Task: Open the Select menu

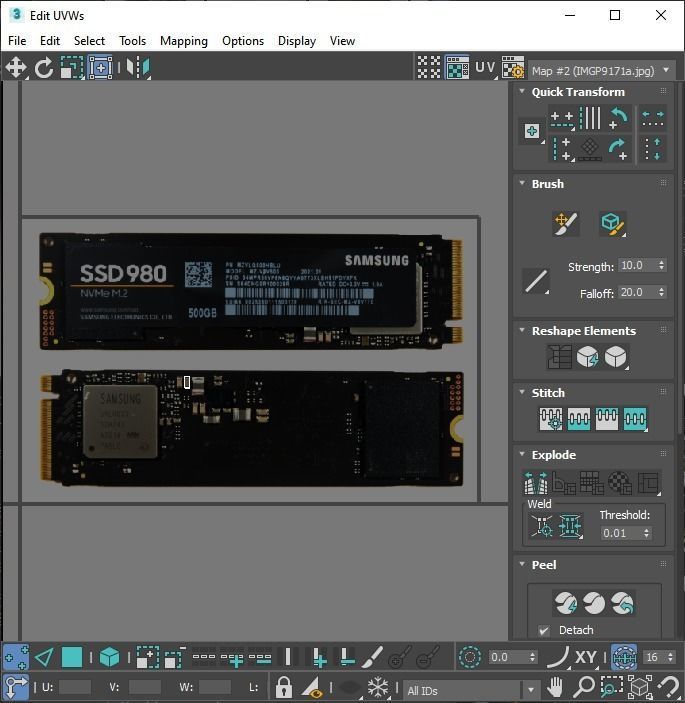Action: point(89,41)
